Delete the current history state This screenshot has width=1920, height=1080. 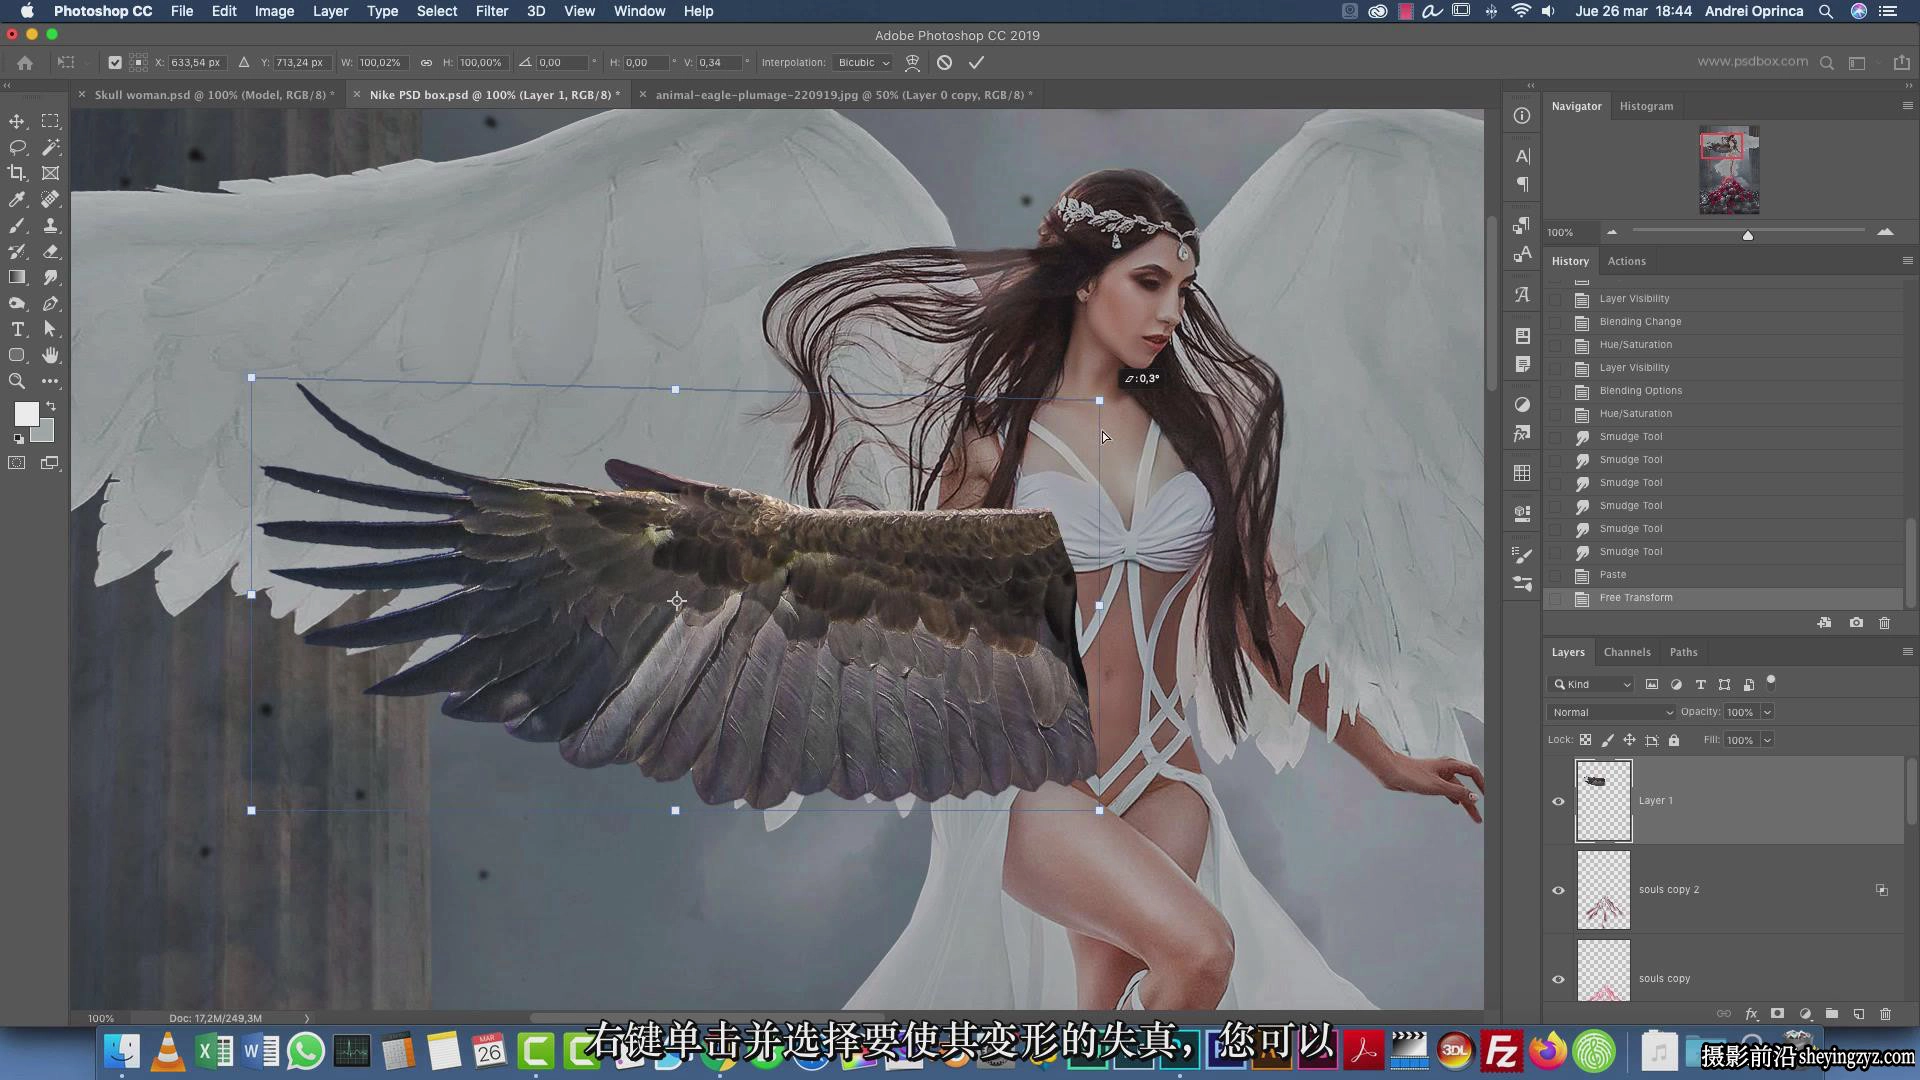pyautogui.click(x=1884, y=623)
